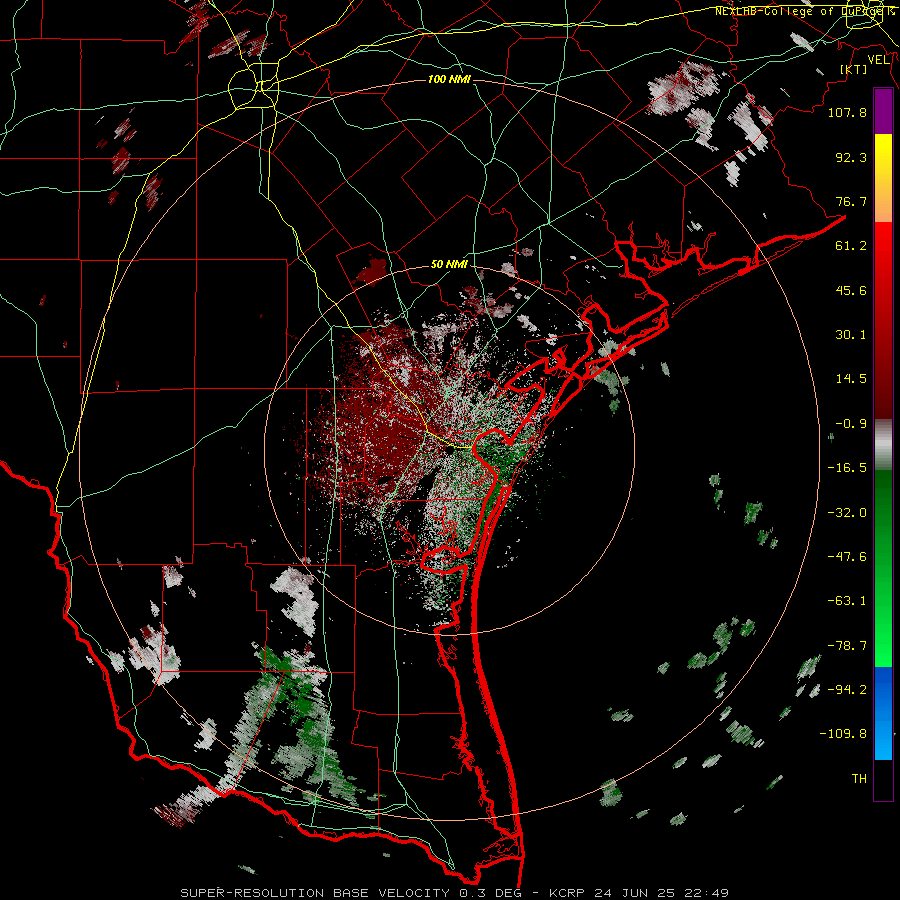The height and width of the screenshot is (900, 900).
Task: Select the -78.7 velocity scale value
Action: (847, 646)
